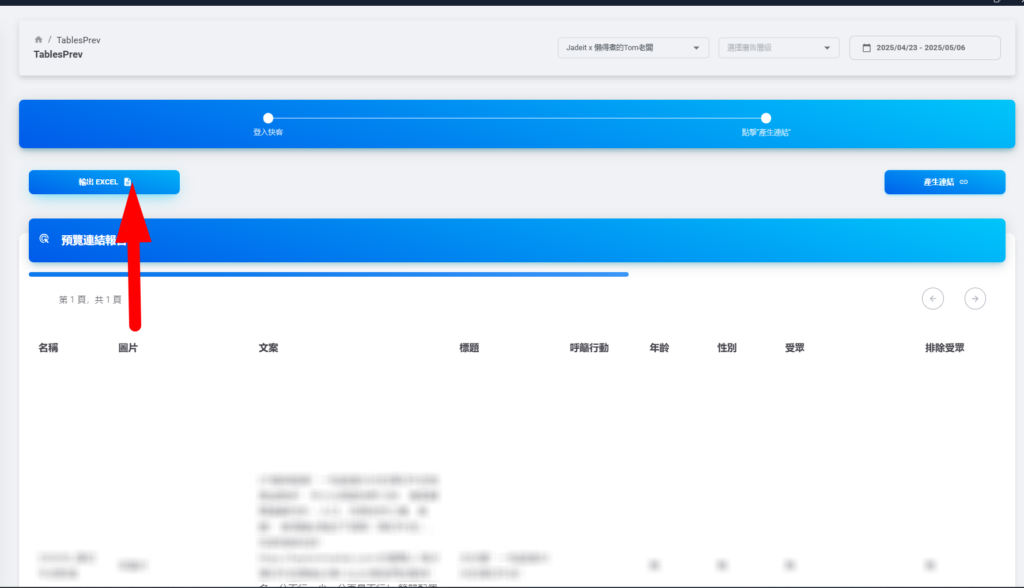The width and height of the screenshot is (1024, 588).
Task: Expand the 選擇廣告層級 dropdown
Action: tap(778, 48)
